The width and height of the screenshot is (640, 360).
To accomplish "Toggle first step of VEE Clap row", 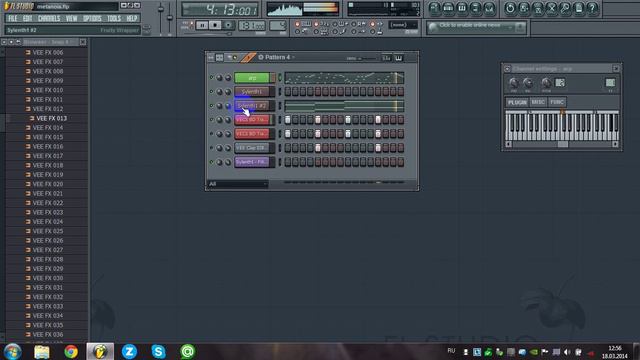I will (x=288, y=148).
